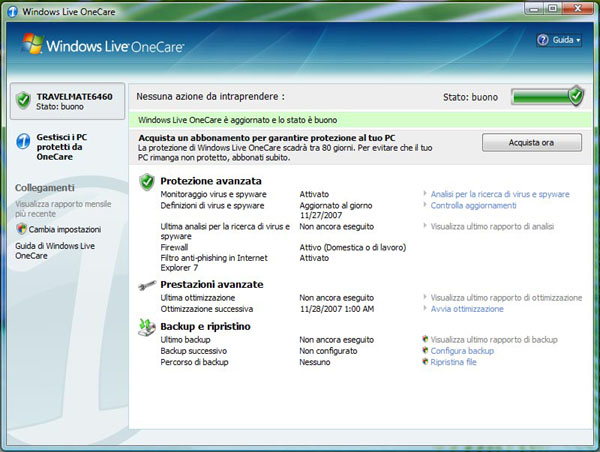Click the blue OneCare circle icon in sidebar
Screen dimensions: 600x452
pyautogui.click(x=23, y=141)
